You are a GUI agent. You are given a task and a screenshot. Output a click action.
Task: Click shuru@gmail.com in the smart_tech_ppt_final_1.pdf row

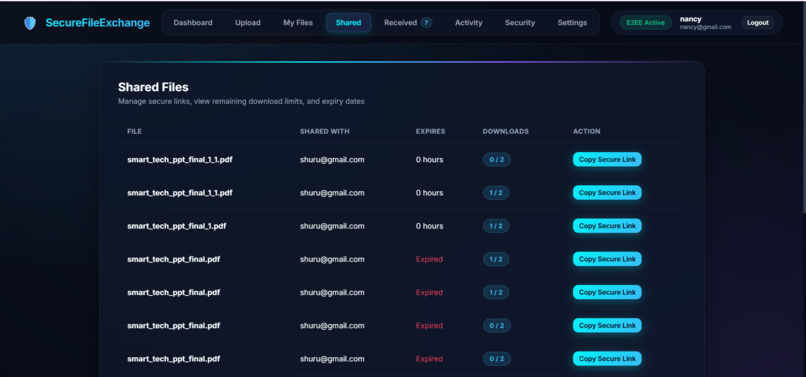coord(332,226)
